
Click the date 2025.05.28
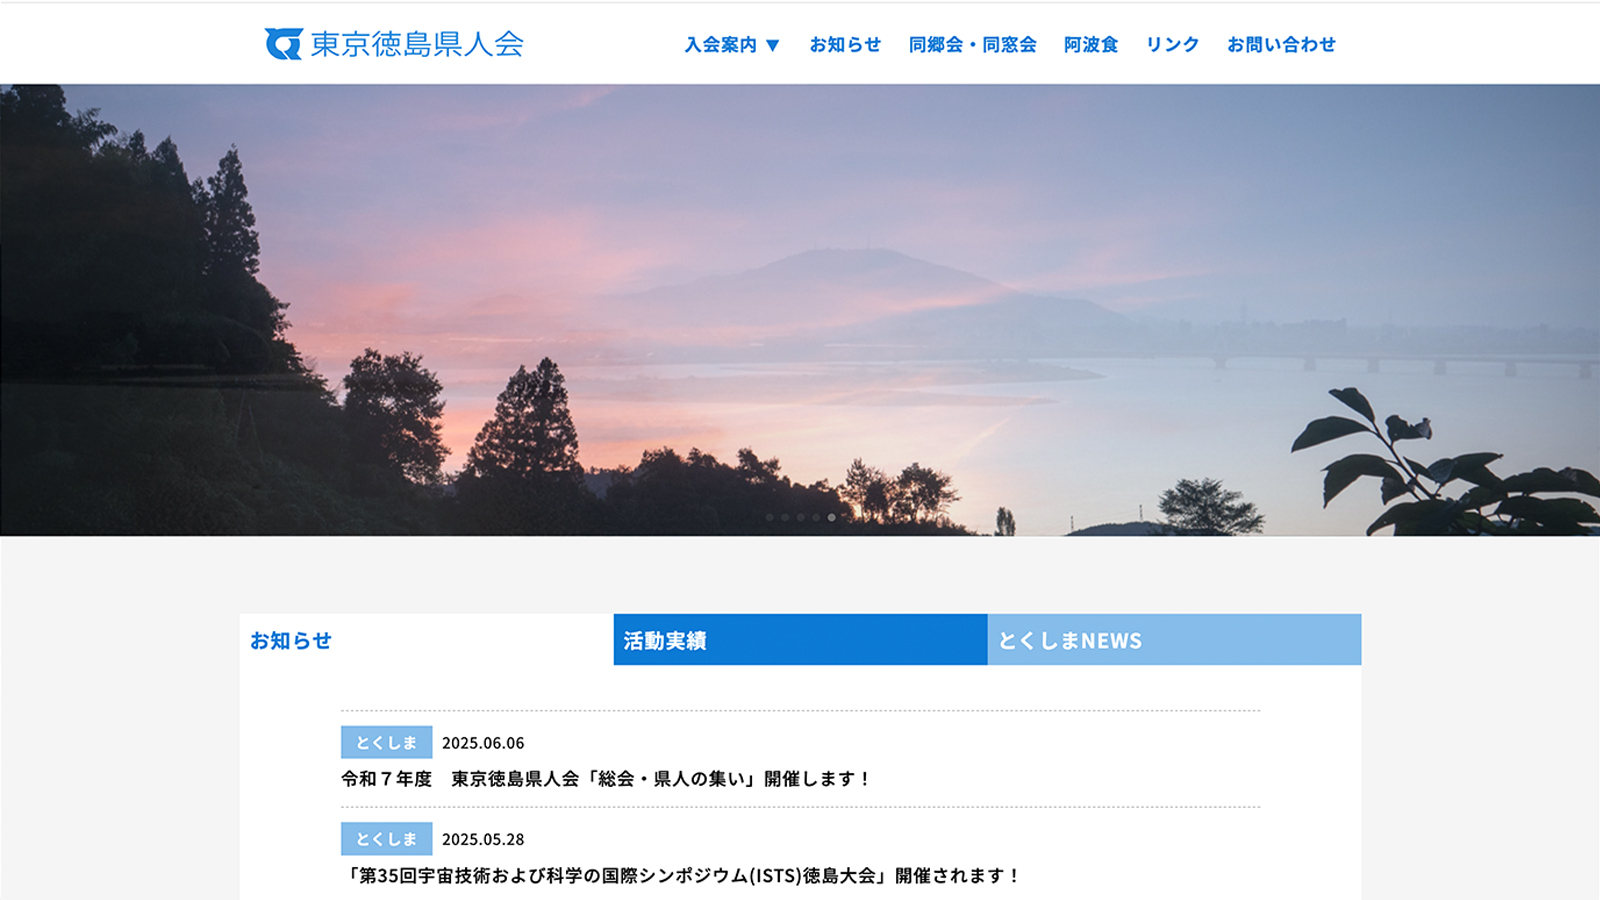[483, 839]
